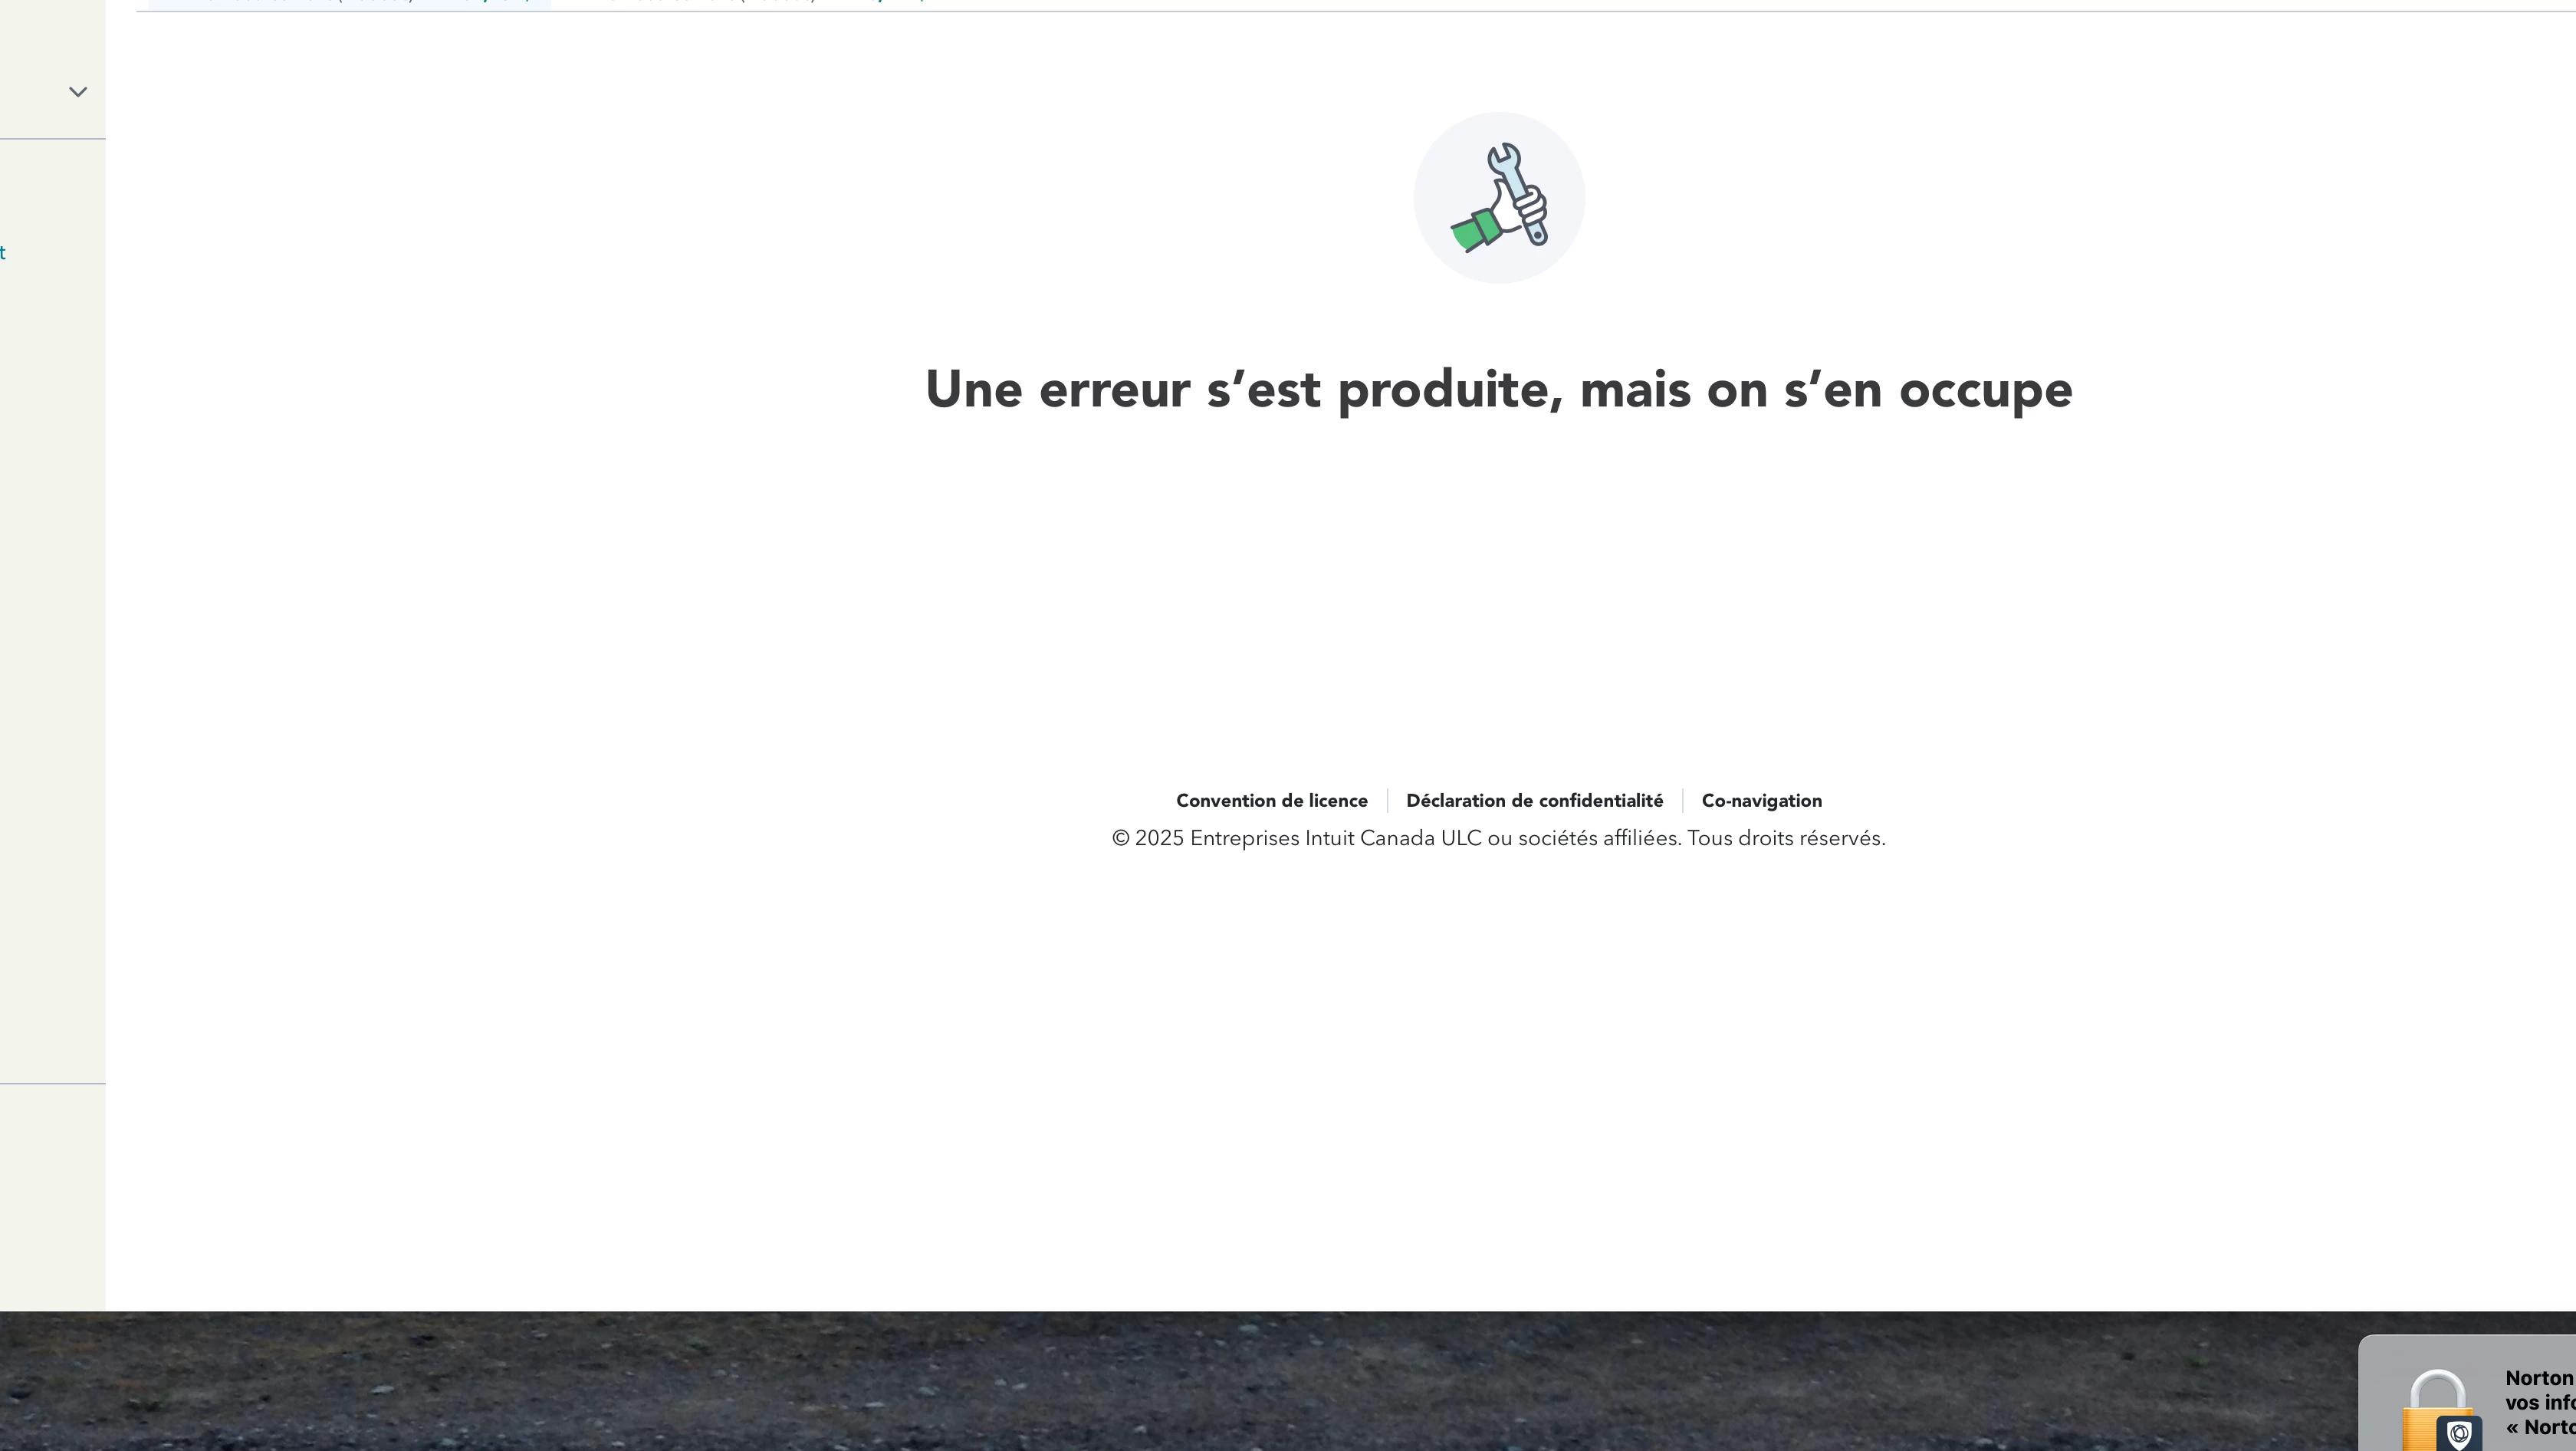This screenshot has width=2576, height=1451.
Task: Click the word "occupe" in the error heading
Action: coord(1985,390)
